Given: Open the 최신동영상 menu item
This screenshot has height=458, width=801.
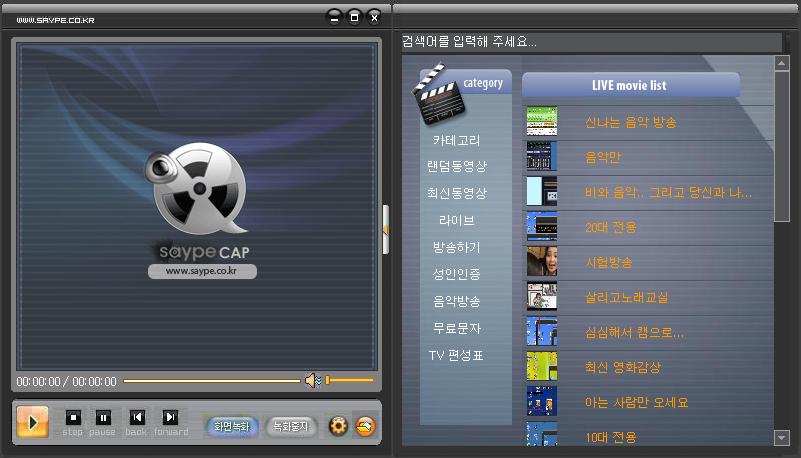Looking at the screenshot, I should click(456, 193).
